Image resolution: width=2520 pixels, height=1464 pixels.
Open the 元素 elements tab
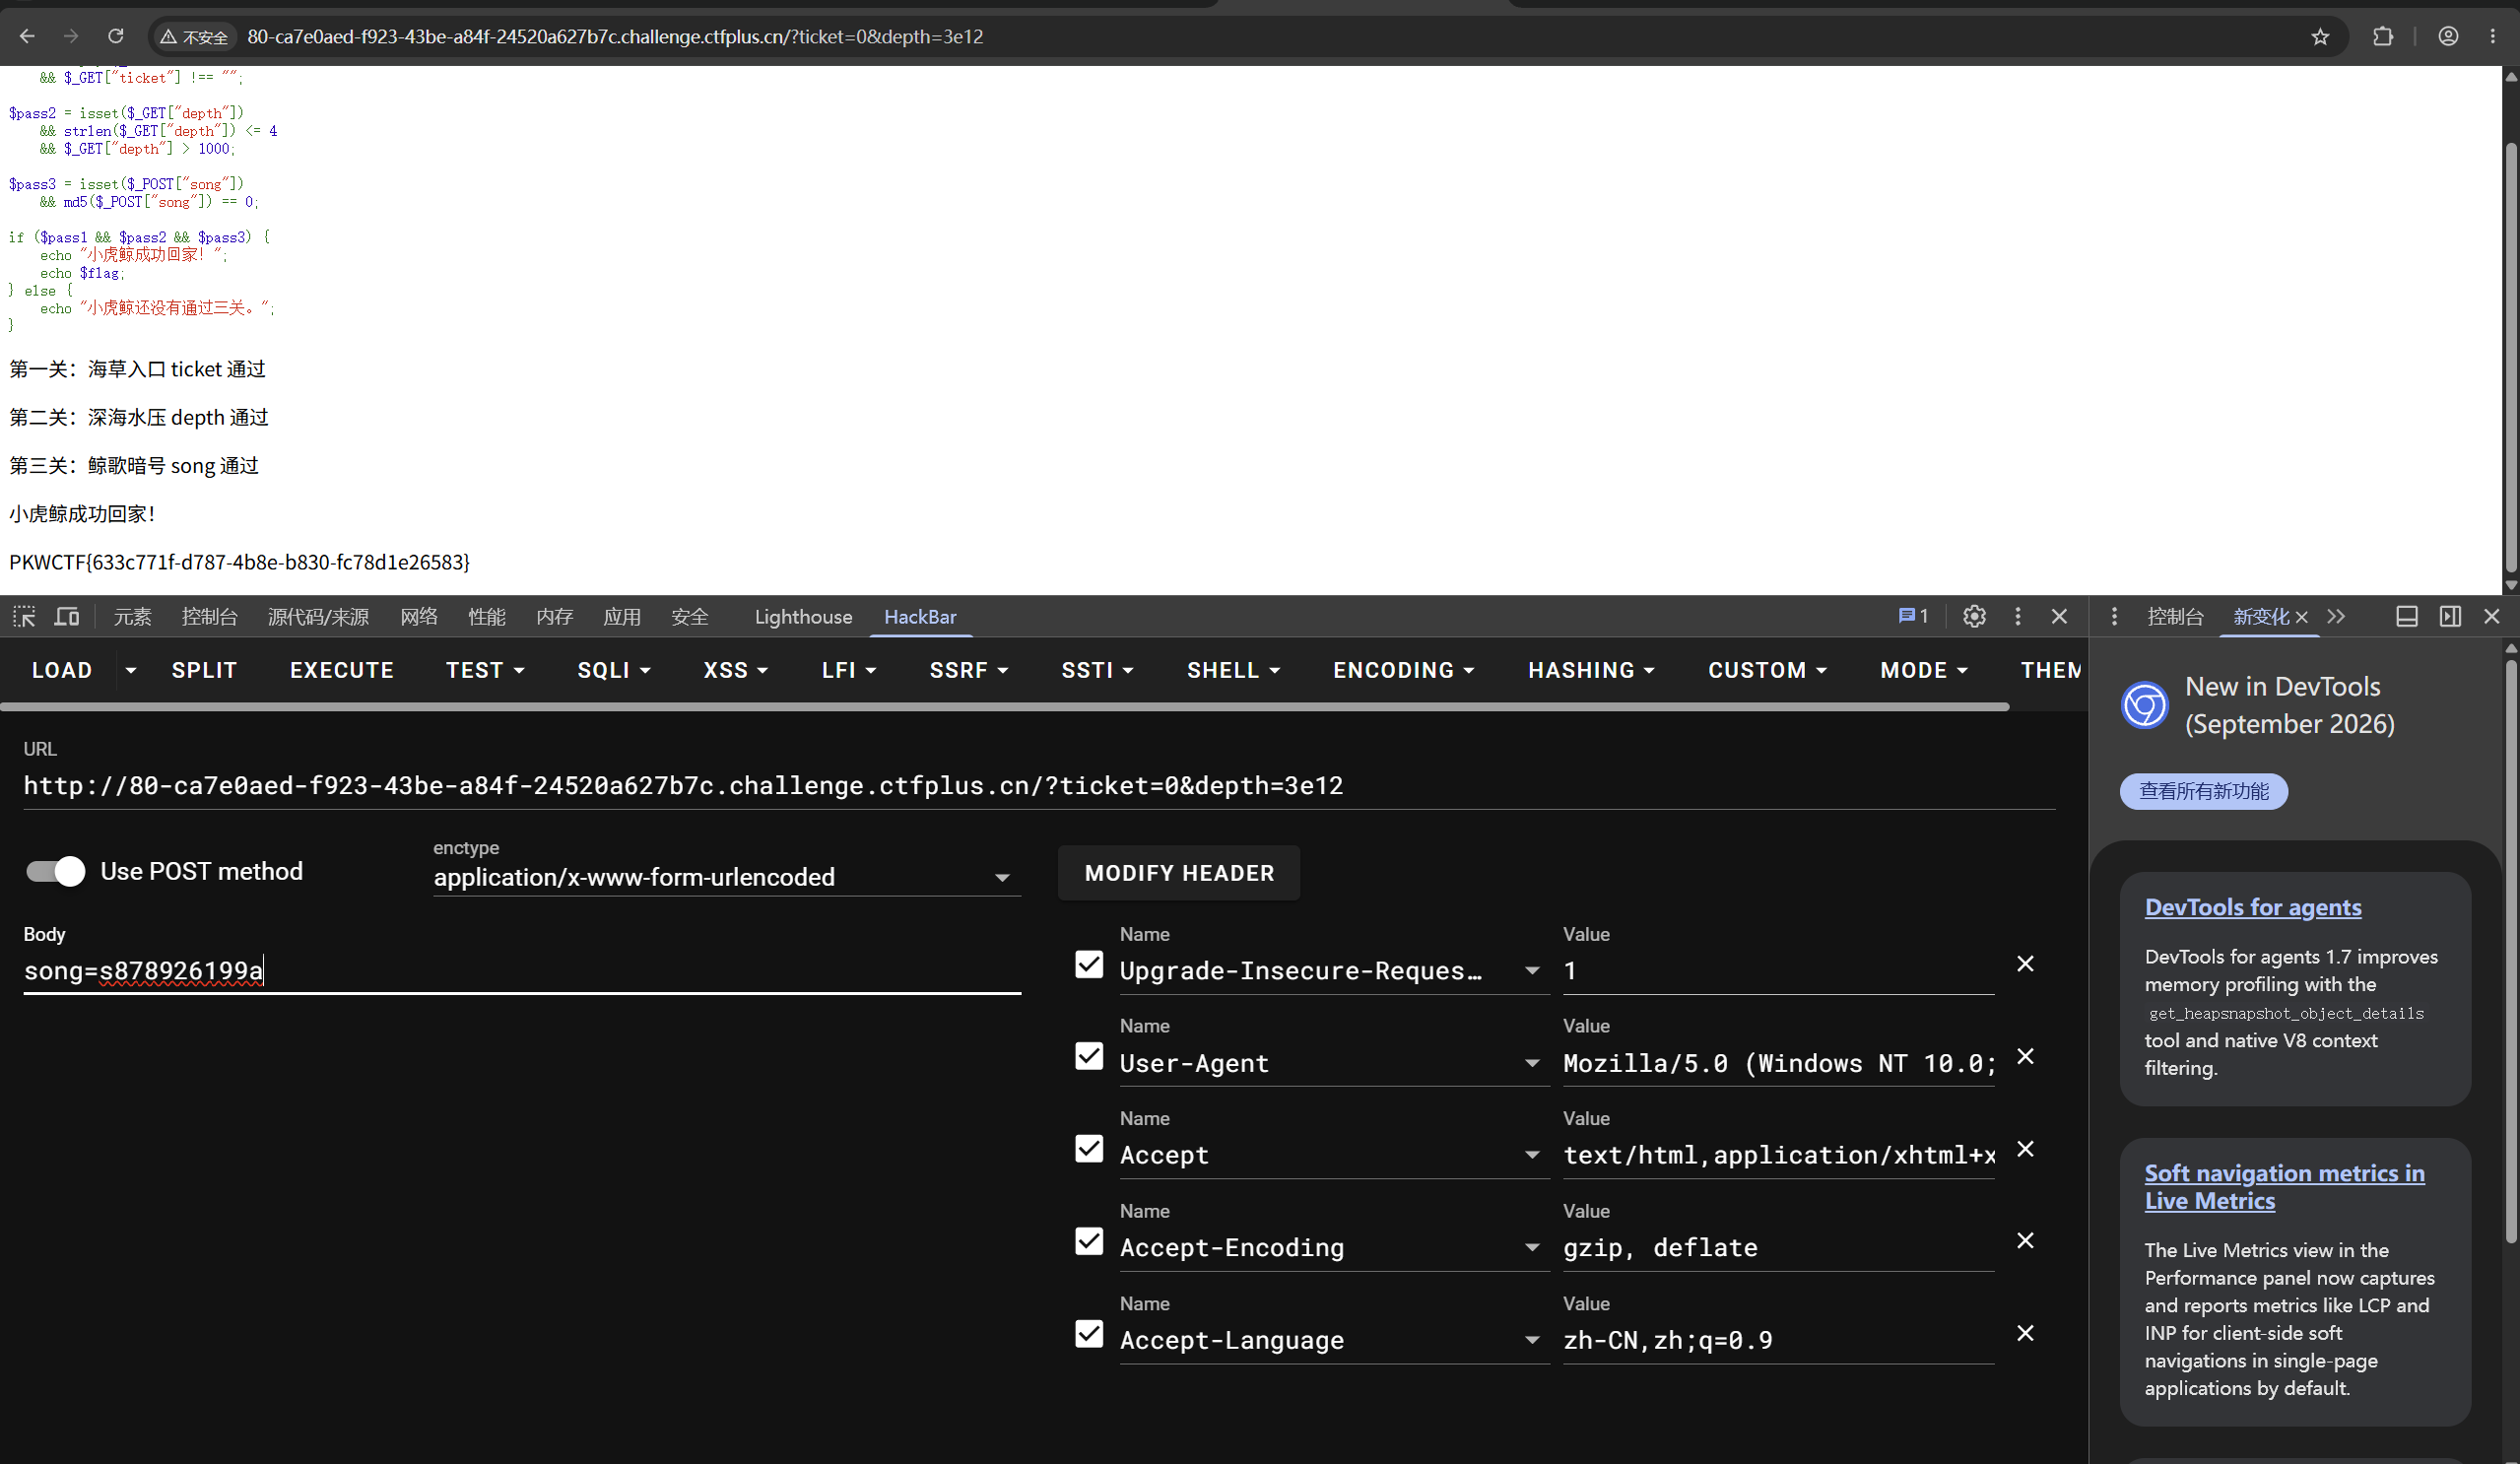click(132, 617)
